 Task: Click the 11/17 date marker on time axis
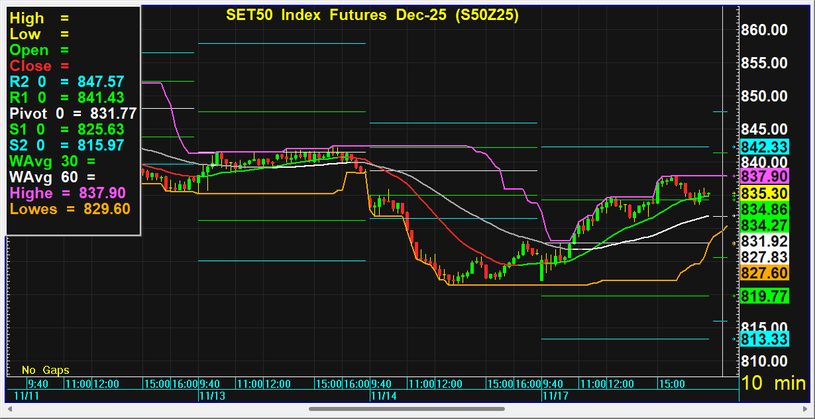pyautogui.click(x=554, y=396)
